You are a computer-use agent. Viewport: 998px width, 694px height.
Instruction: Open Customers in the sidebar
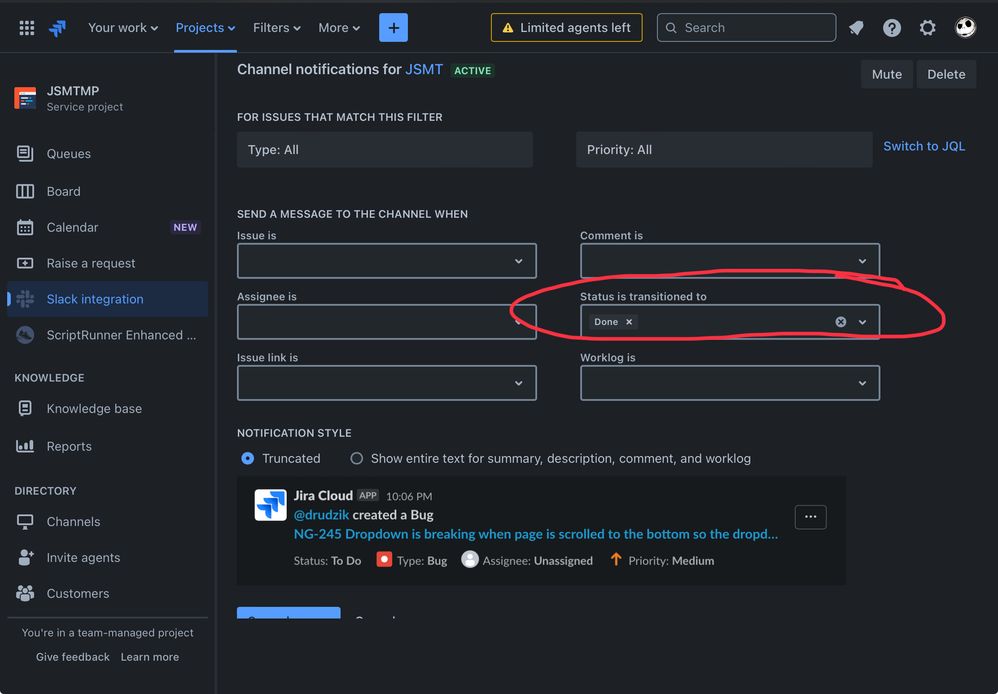tap(107, 593)
